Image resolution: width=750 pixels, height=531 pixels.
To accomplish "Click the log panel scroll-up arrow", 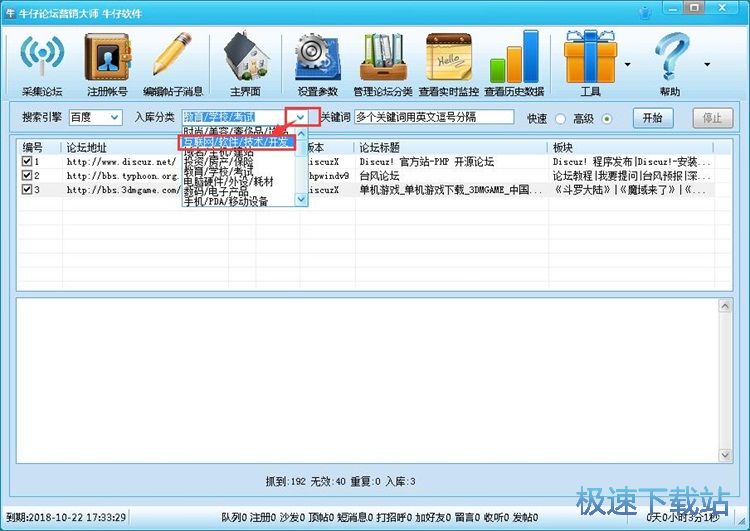I will point(725,306).
